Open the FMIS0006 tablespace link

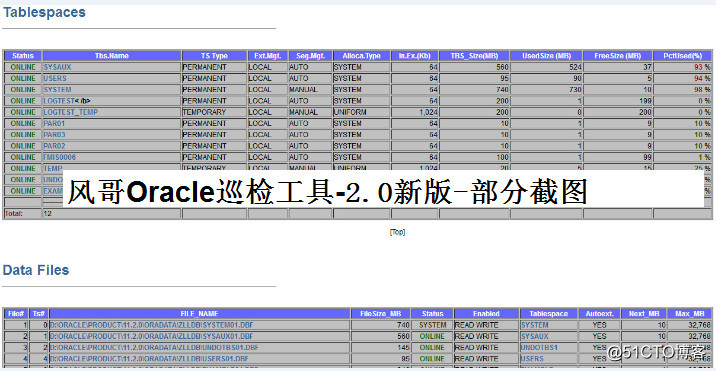pos(60,157)
